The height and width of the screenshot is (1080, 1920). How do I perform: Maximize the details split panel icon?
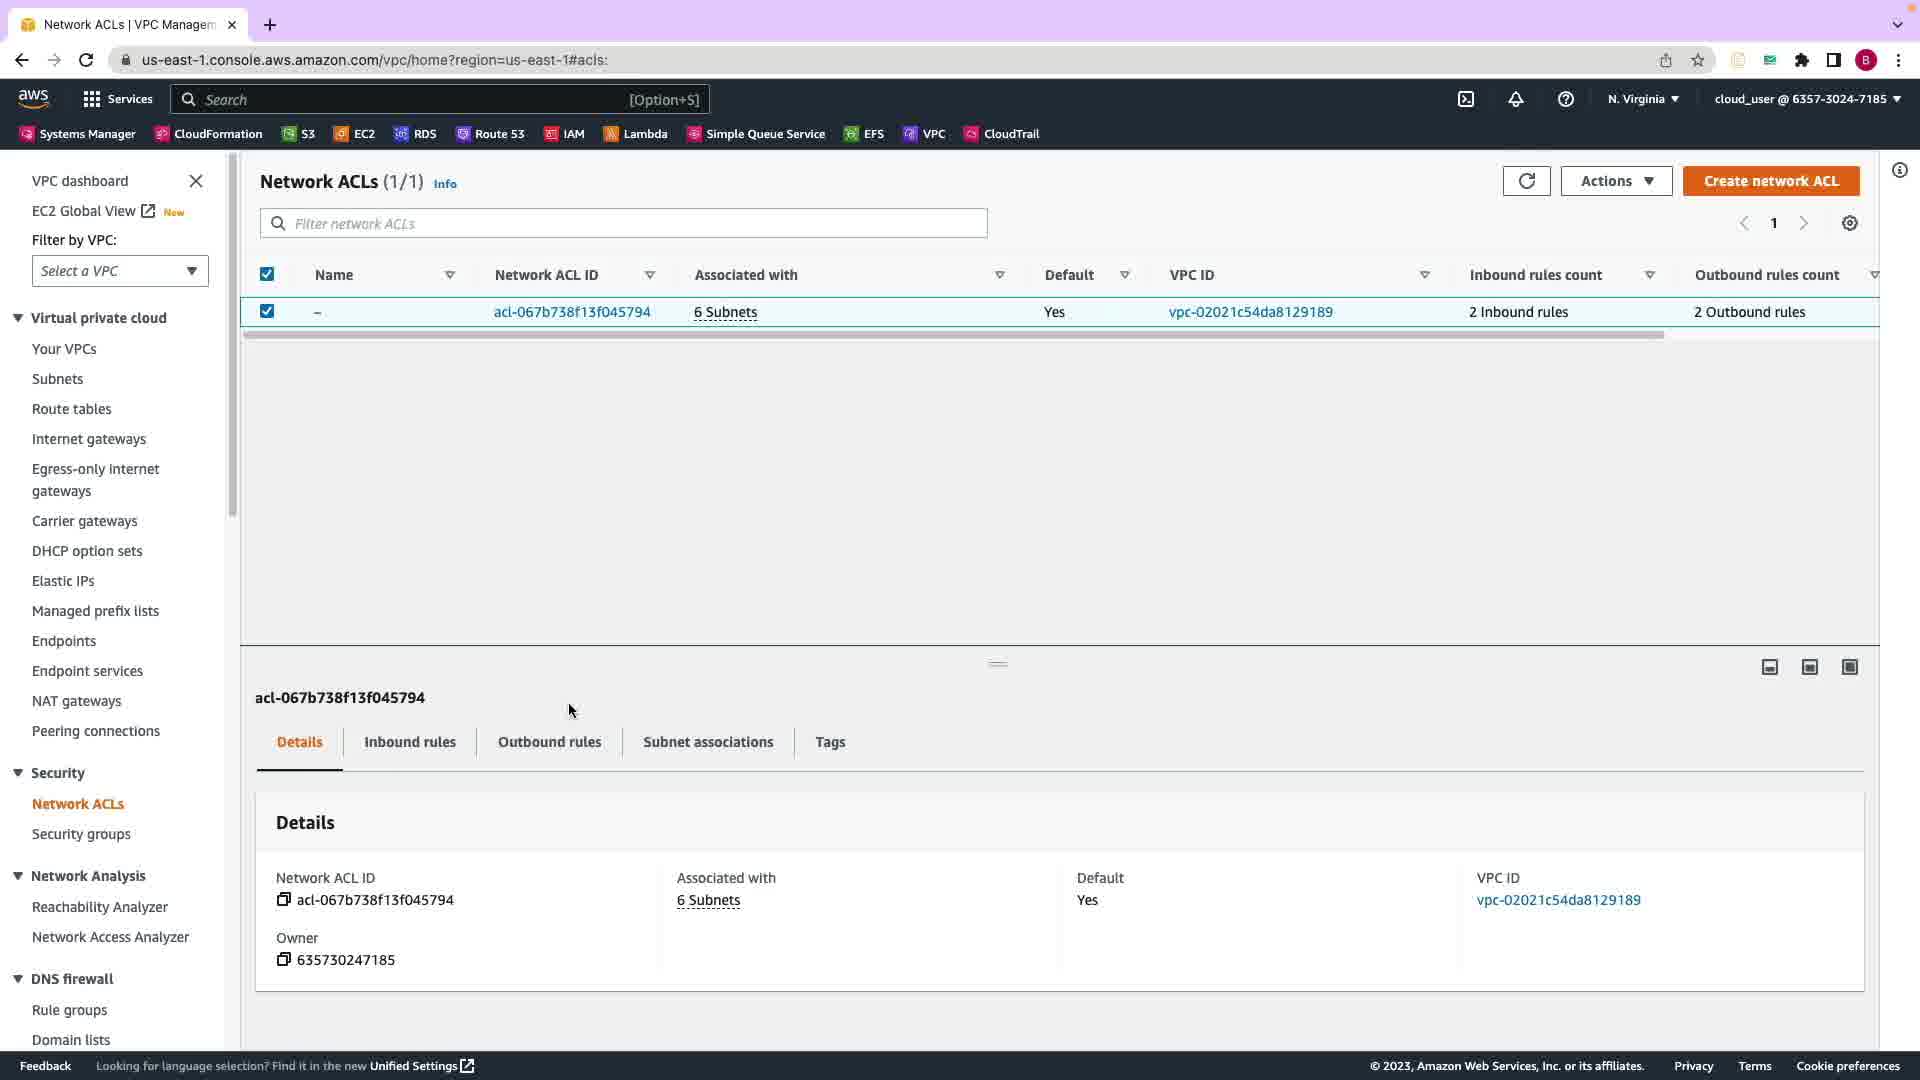pos(1850,667)
